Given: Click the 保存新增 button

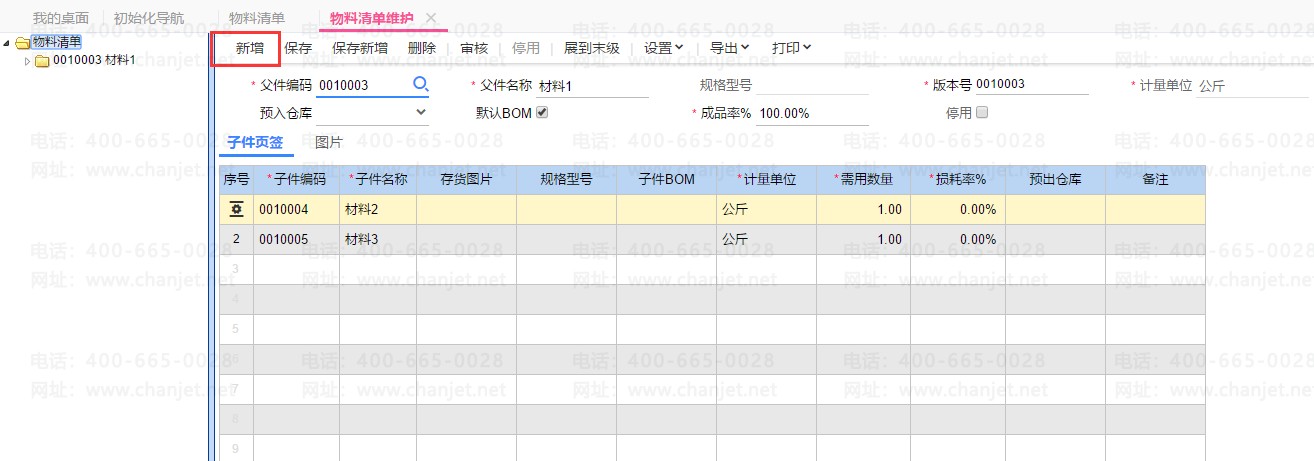Looking at the screenshot, I should (x=360, y=47).
